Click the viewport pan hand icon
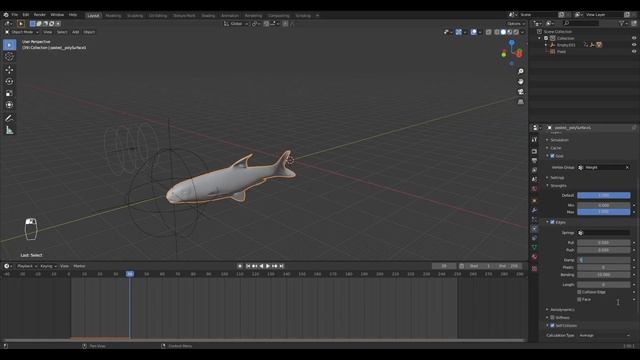 click(520, 82)
